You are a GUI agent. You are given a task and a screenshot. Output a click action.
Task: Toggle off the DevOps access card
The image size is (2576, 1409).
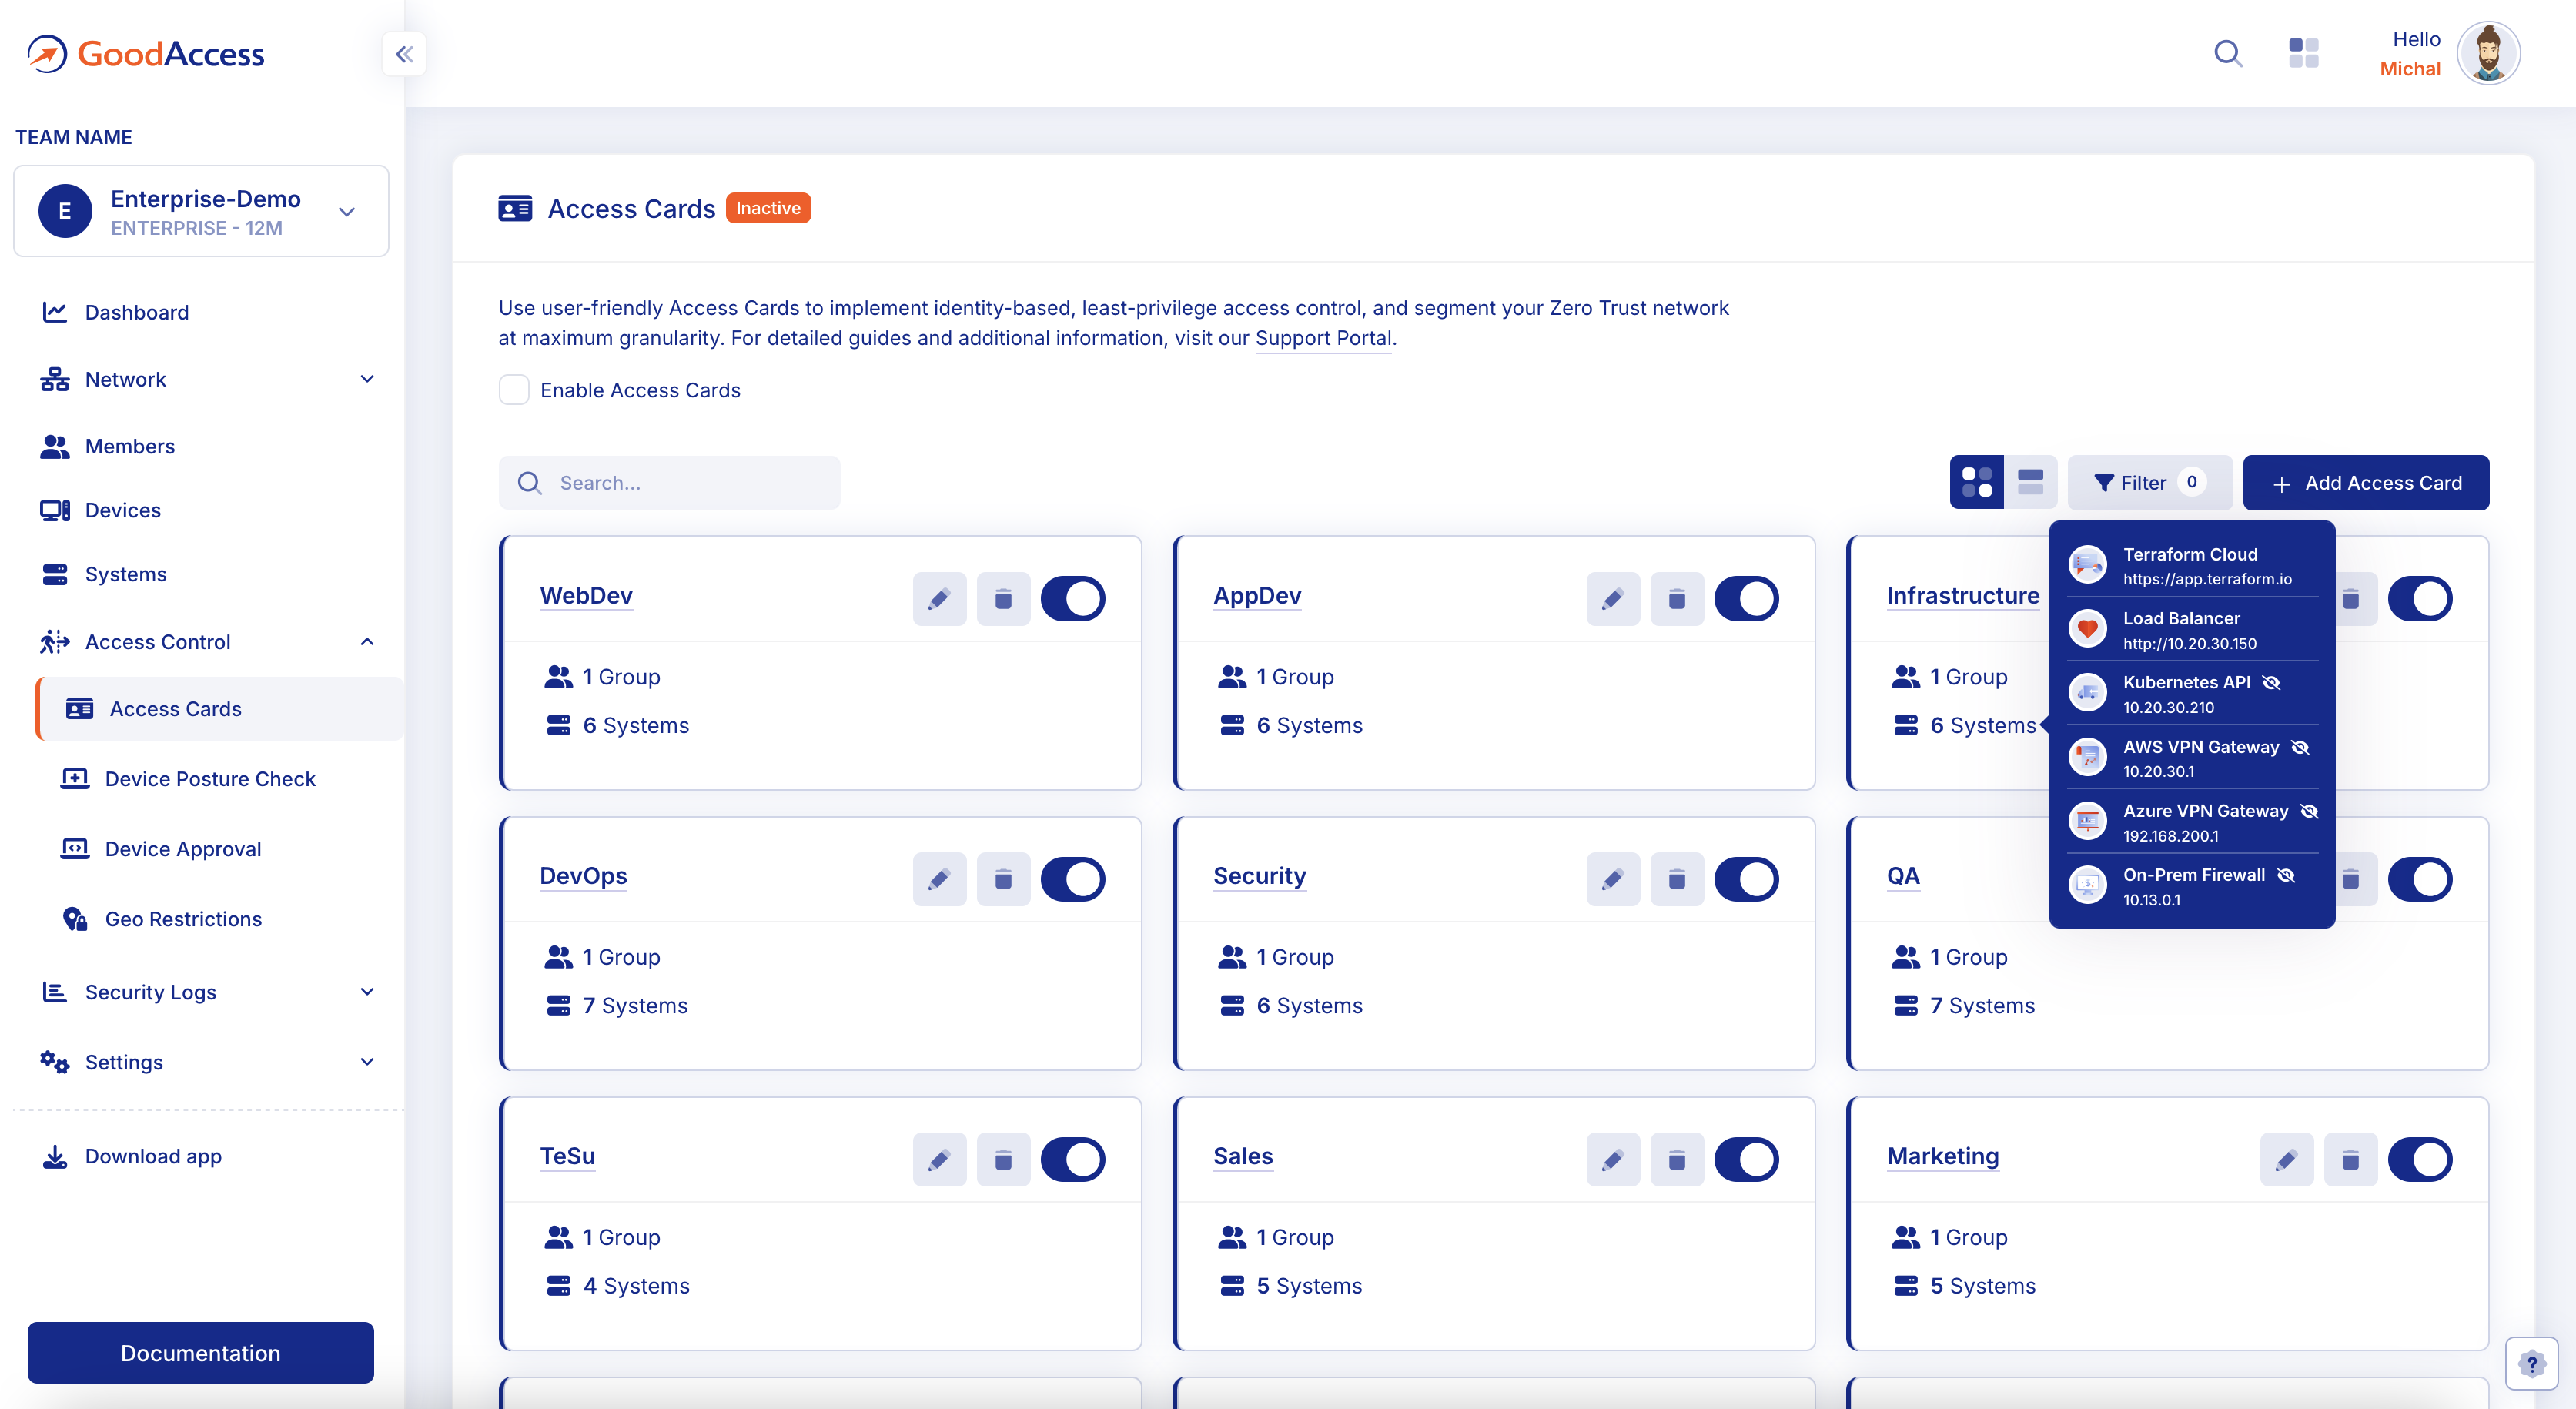click(1072, 879)
